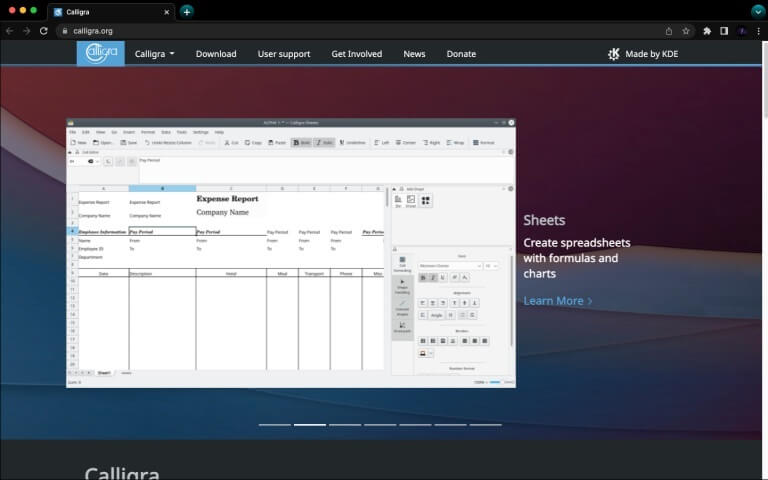Click the Sheets slide heading

[x=544, y=220]
